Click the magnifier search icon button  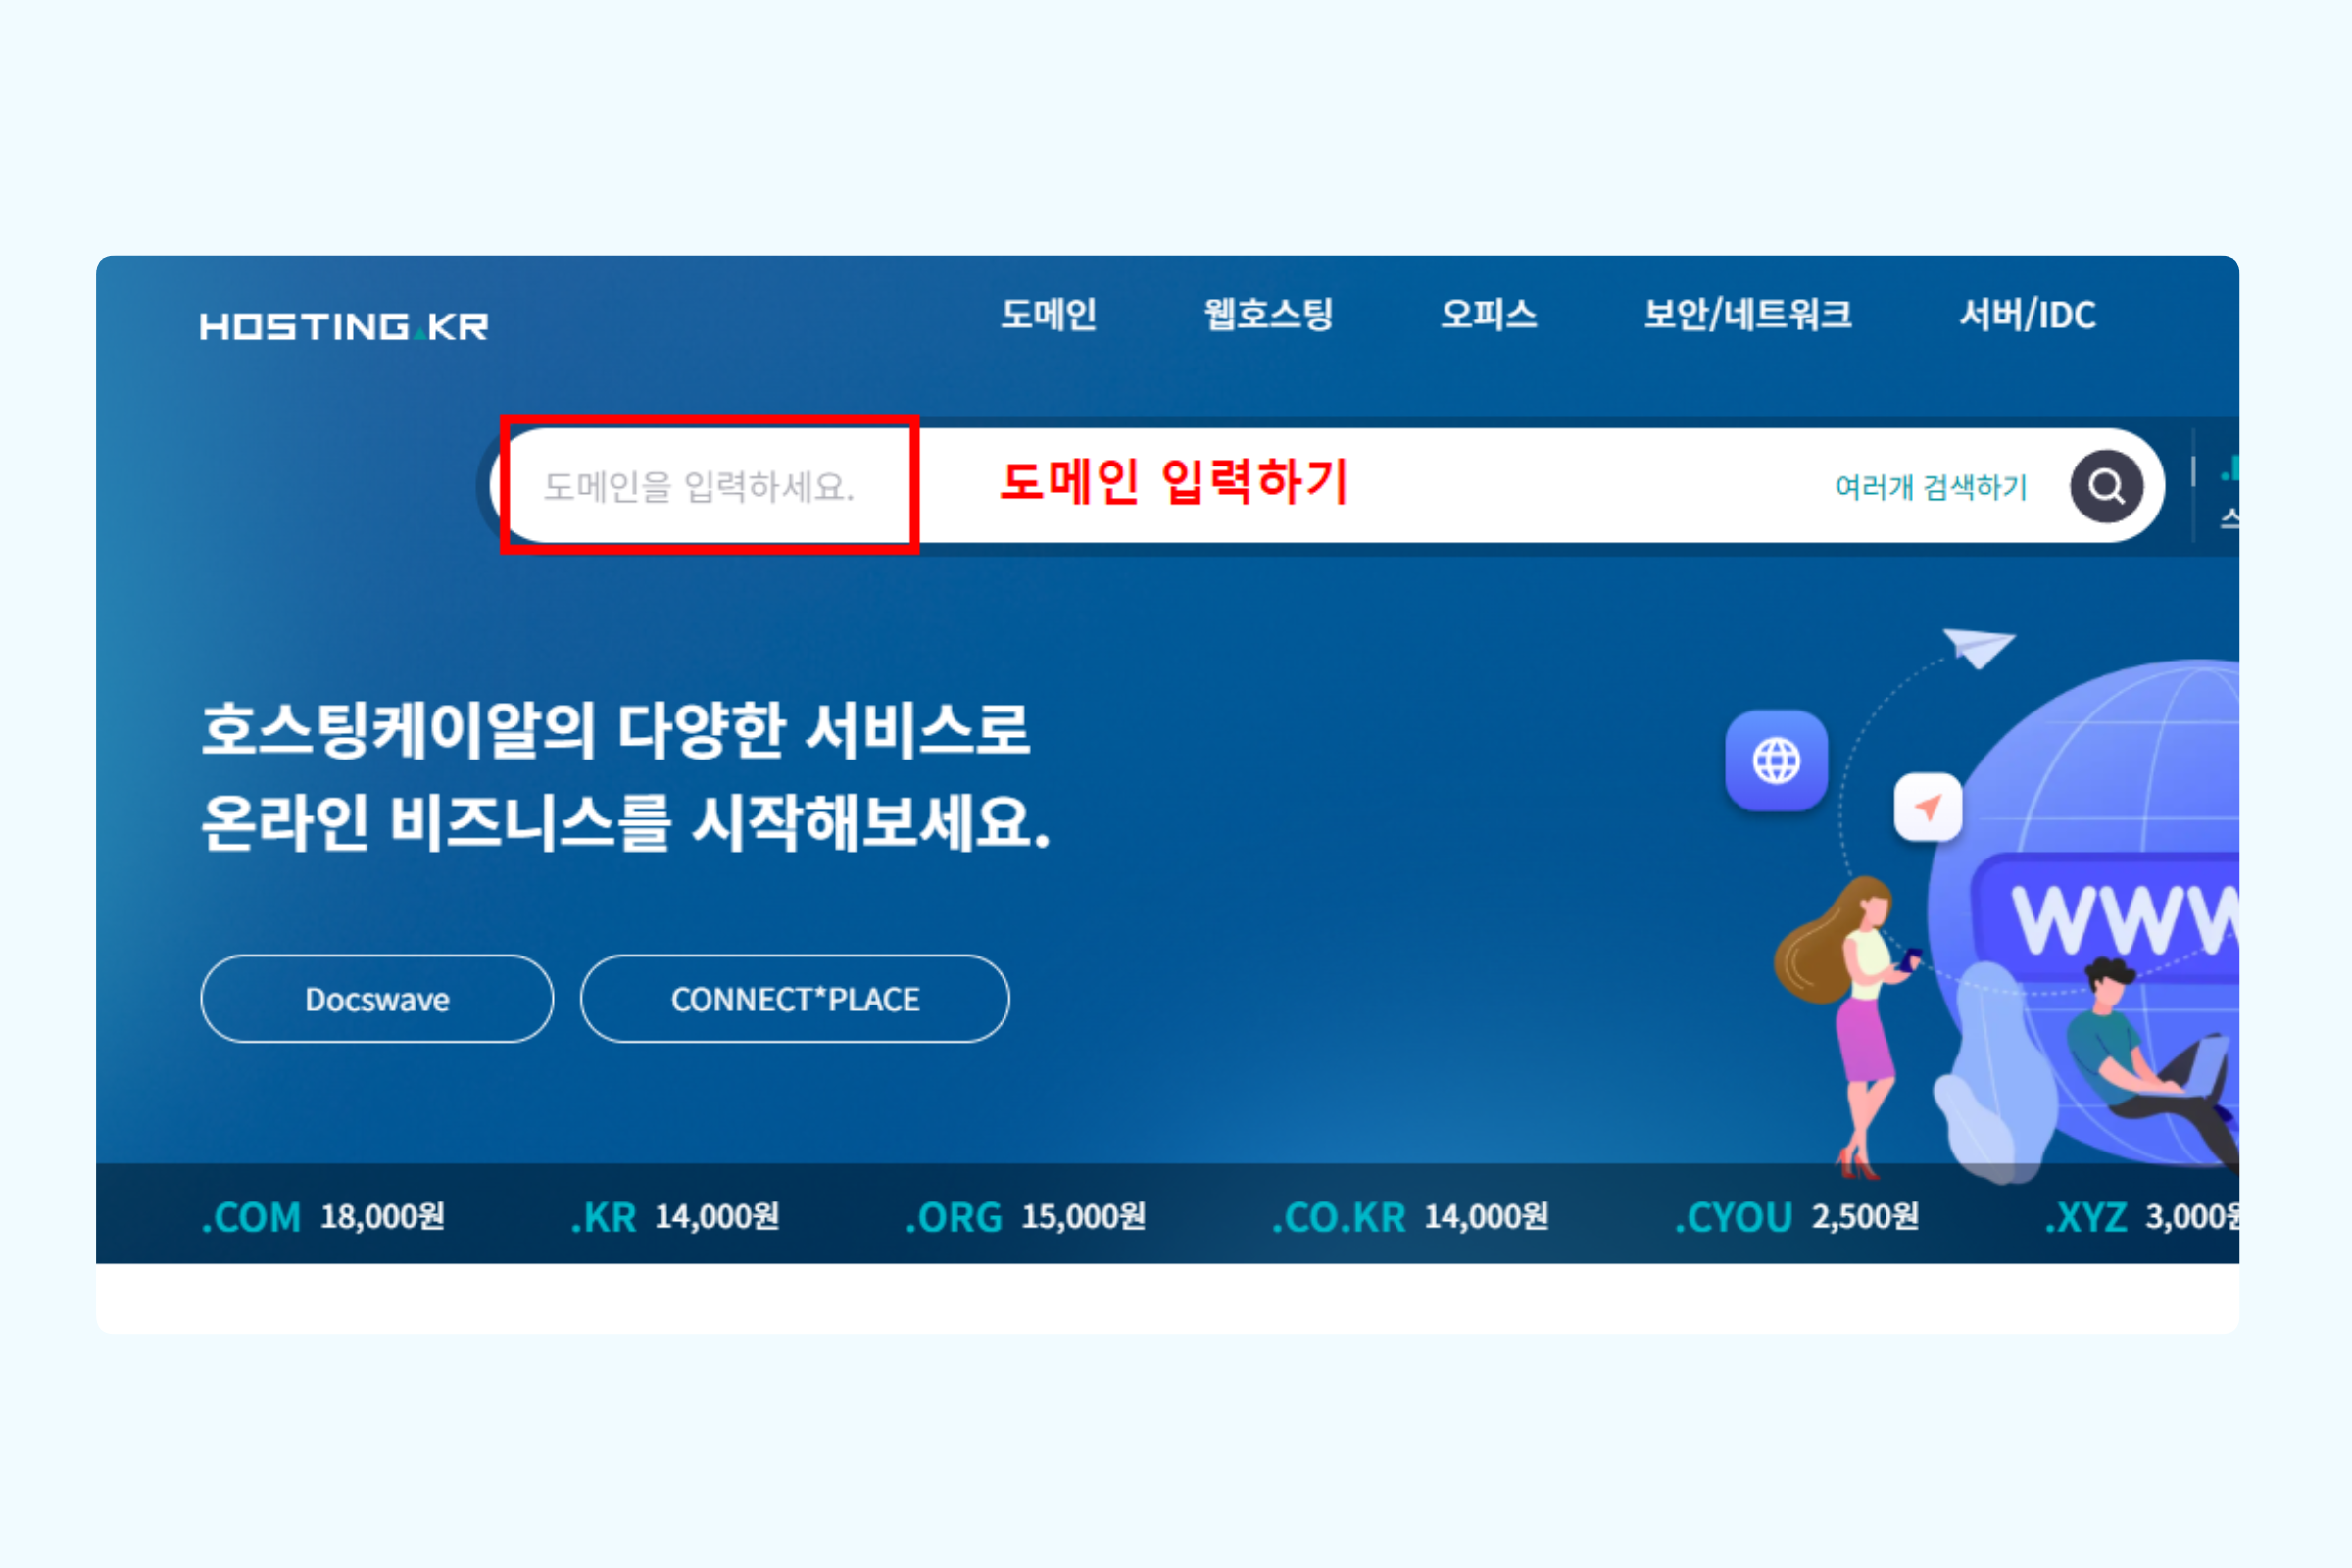pos(2106,486)
